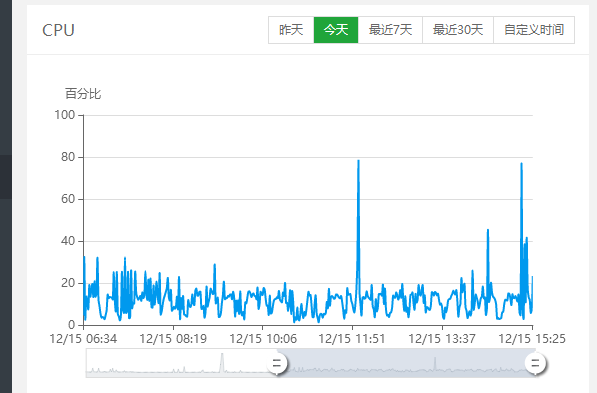Click the left zoom slider handle
The height and width of the screenshot is (393, 597).
click(x=277, y=363)
